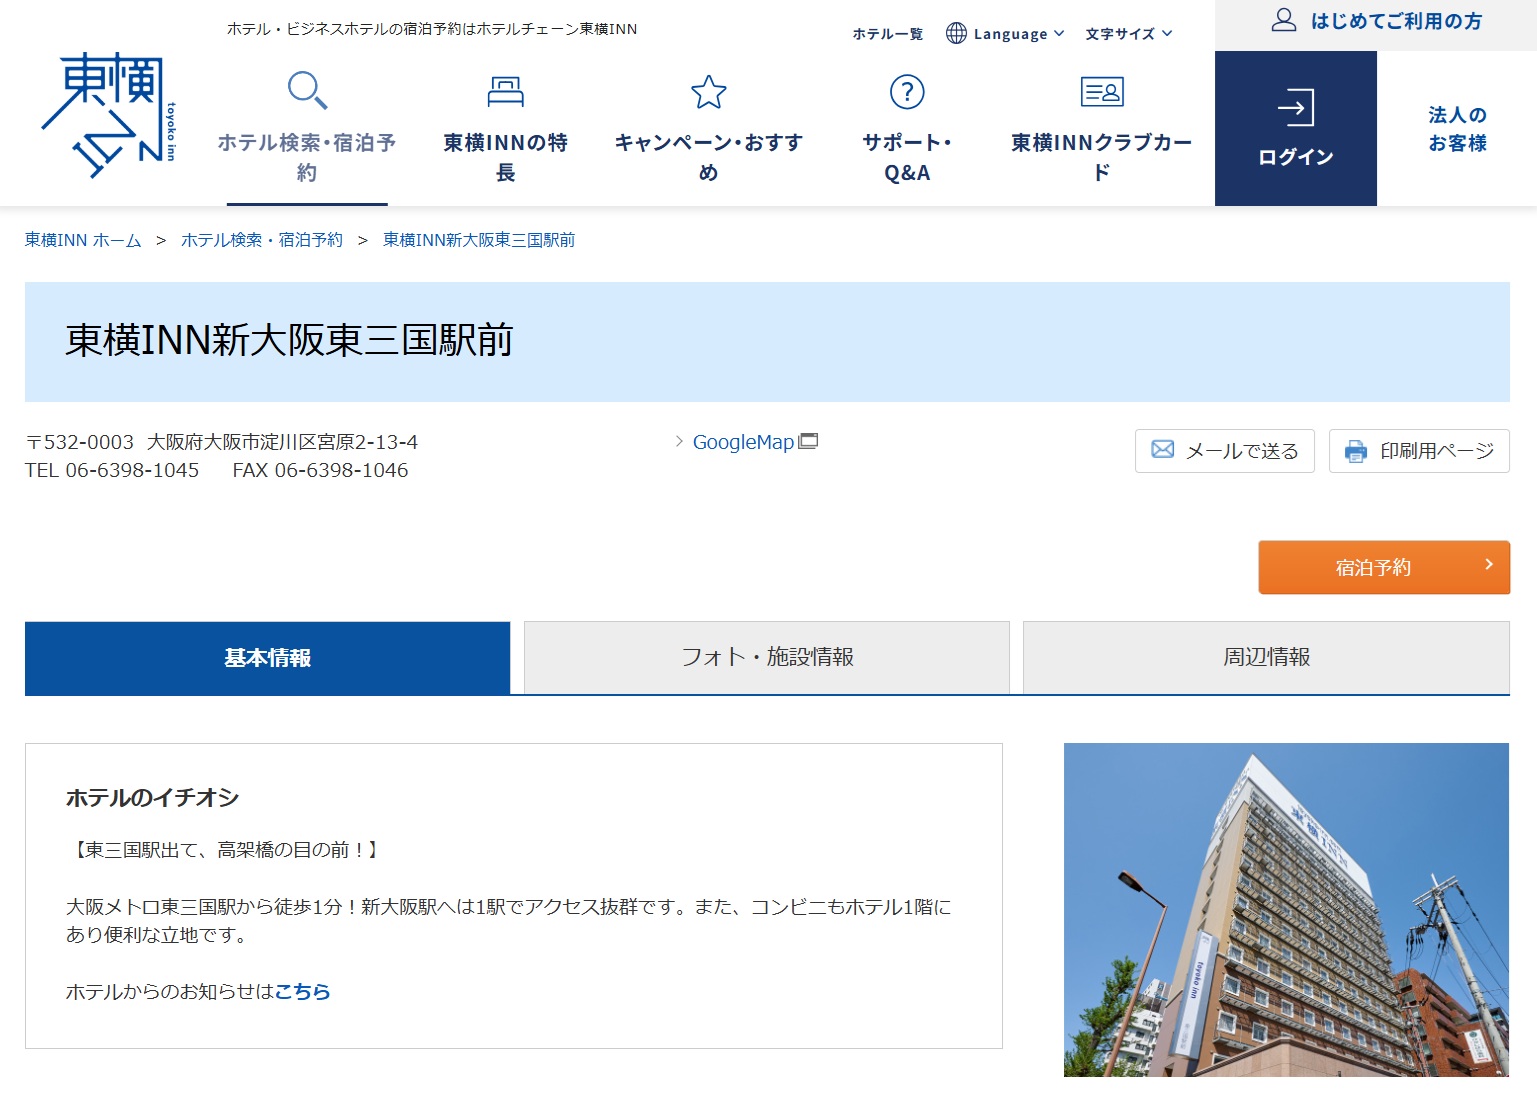Click the envelope icon on メールで送る
Screen dimensions: 1537x1096
click(1162, 450)
